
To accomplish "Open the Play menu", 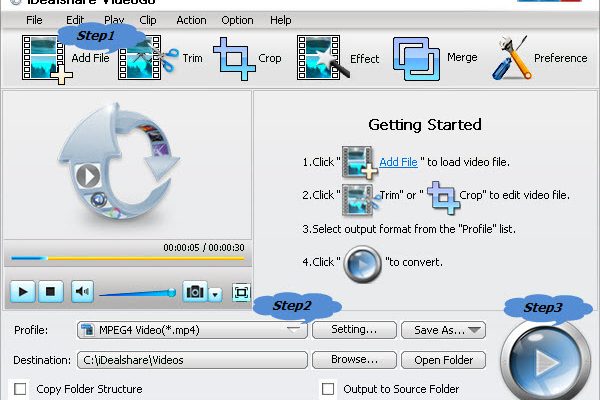I will coord(114,20).
